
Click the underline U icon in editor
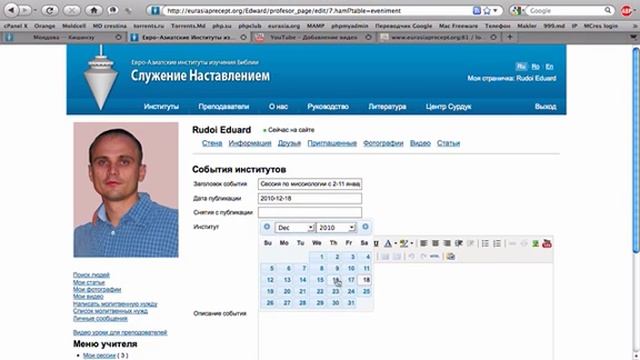(376, 244)
